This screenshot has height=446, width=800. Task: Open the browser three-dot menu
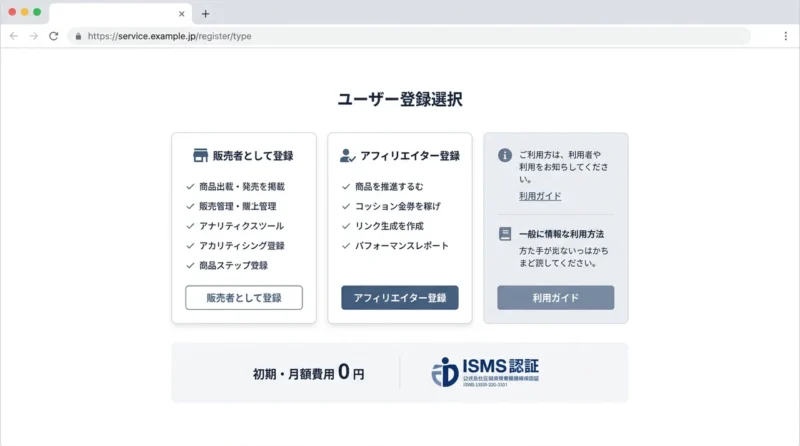[786, 36]
